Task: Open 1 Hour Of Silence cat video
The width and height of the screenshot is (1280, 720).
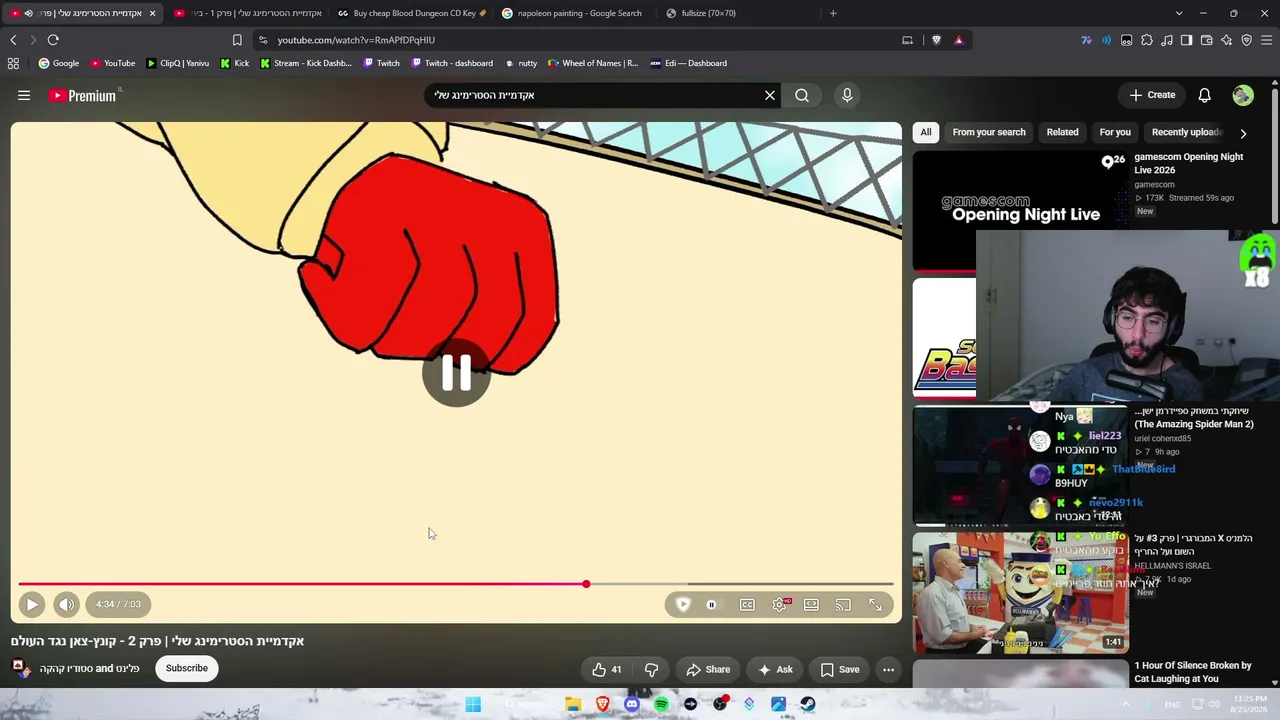Action: pos(1193,672)
